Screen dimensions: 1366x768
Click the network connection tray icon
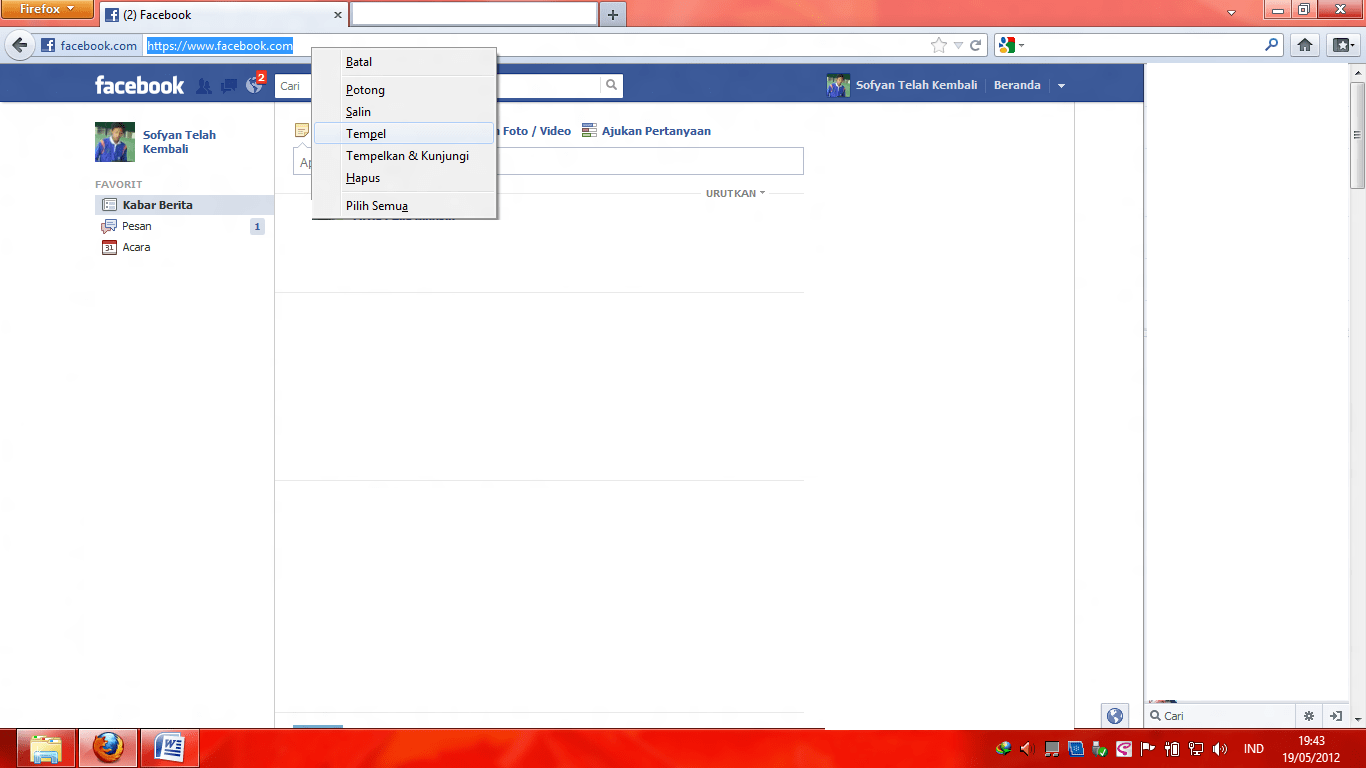(x=1196, y=748)
